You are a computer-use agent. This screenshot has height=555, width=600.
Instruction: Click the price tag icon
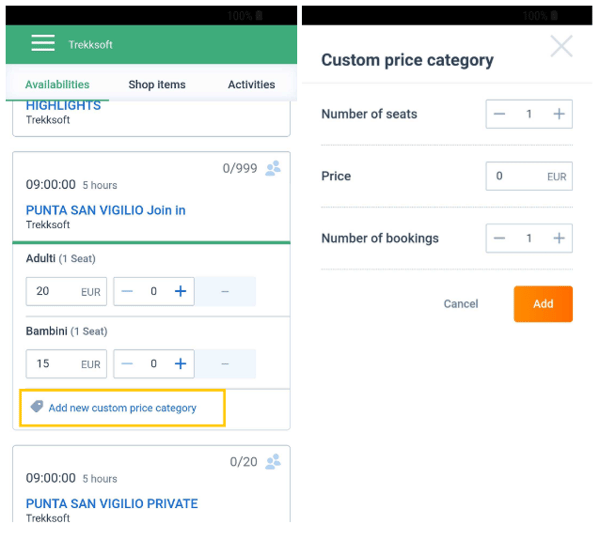point(37,406)
